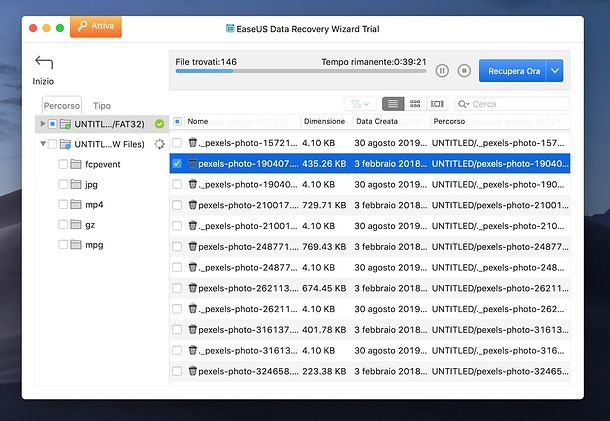Screen dimensions: 610x421
Task: Click into the Cerca search field
Action: coord(512,104)
